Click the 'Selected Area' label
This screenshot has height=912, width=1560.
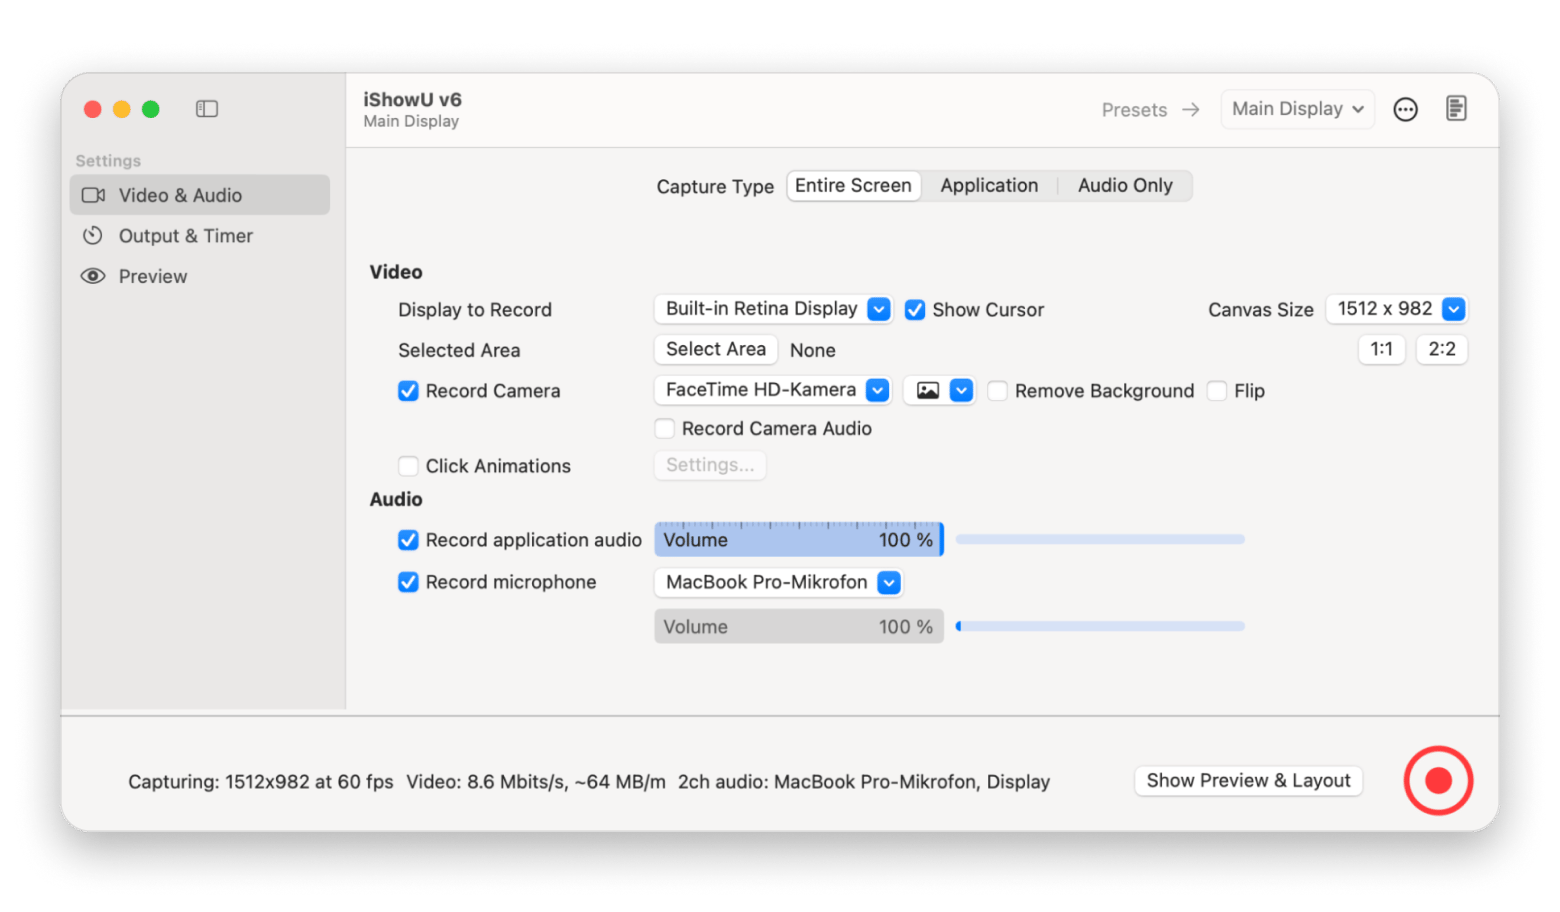coord(459,350)
